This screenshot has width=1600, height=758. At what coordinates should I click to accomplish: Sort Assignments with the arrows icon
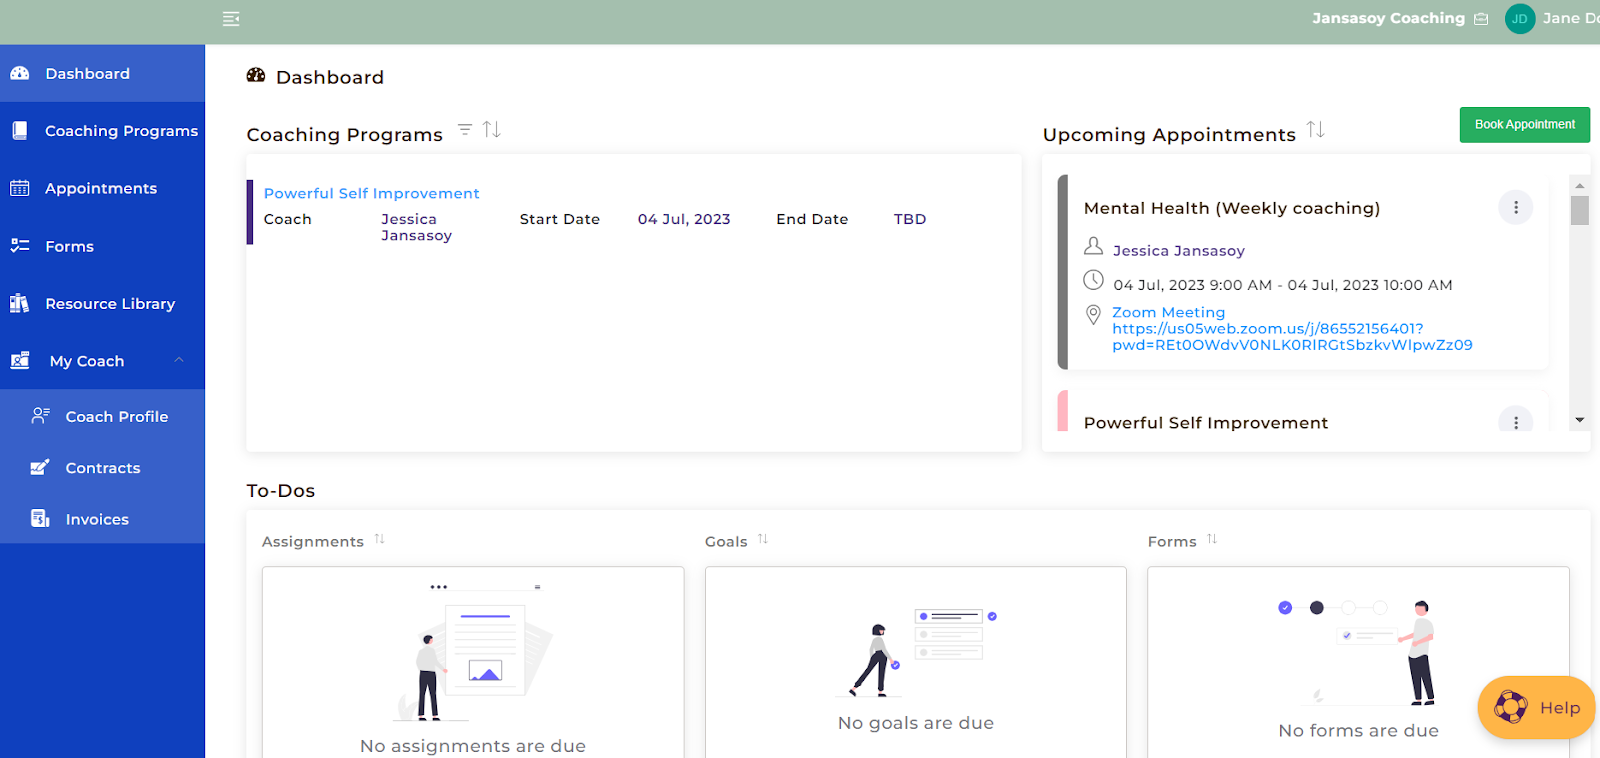click(x=380, y=539)
